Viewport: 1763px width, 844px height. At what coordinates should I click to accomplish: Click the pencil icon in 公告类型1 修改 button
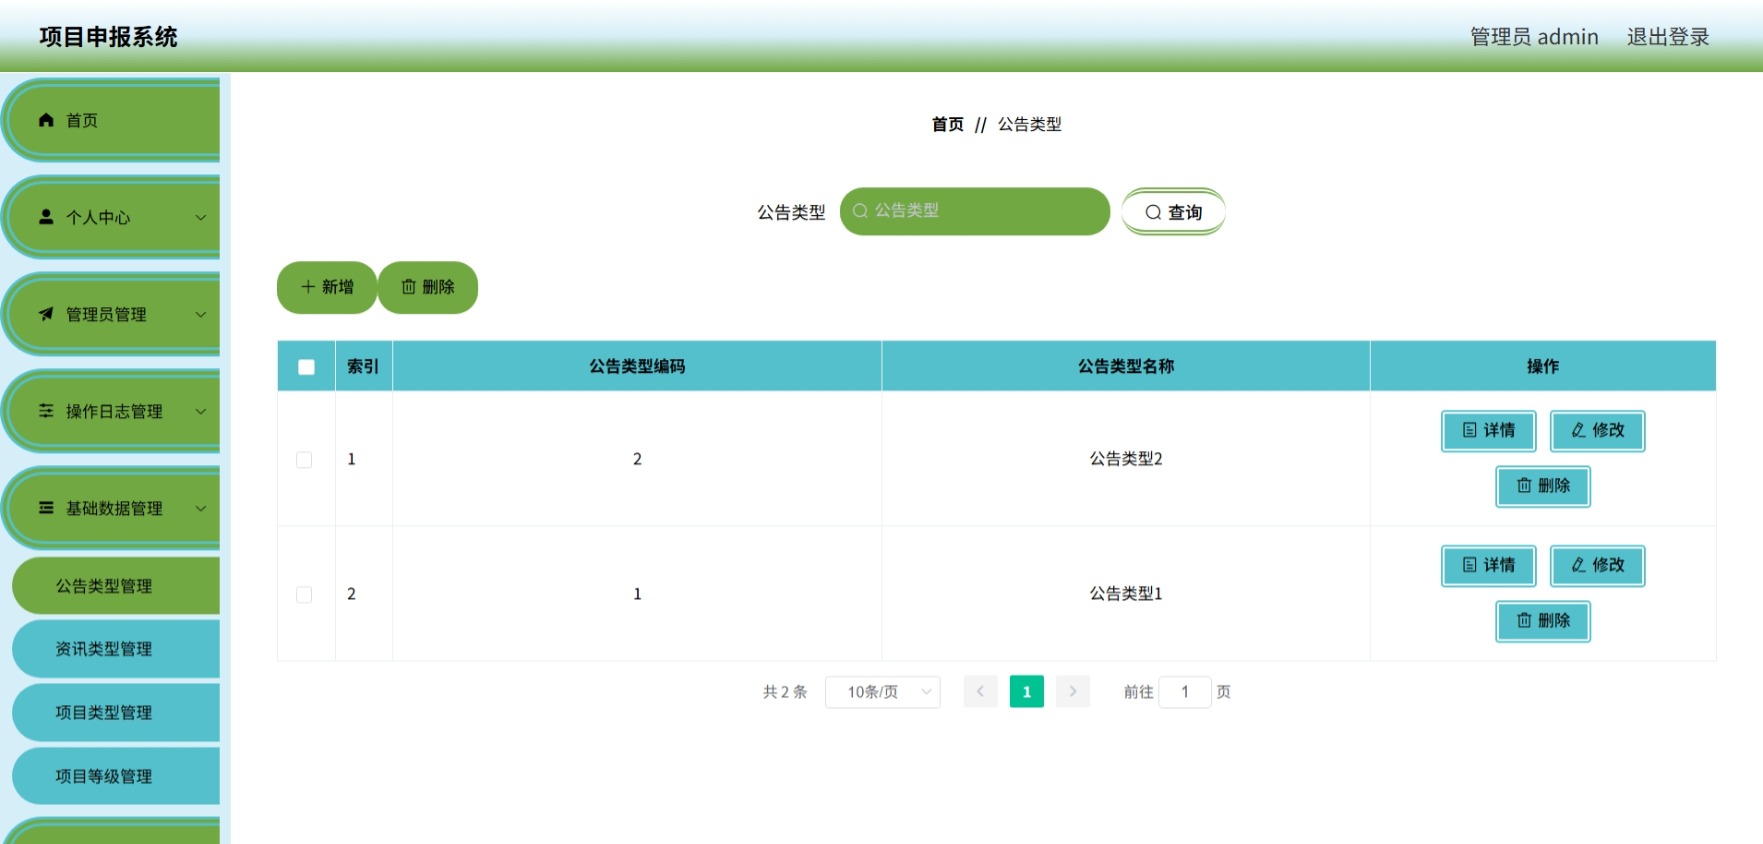point(1579,565)
